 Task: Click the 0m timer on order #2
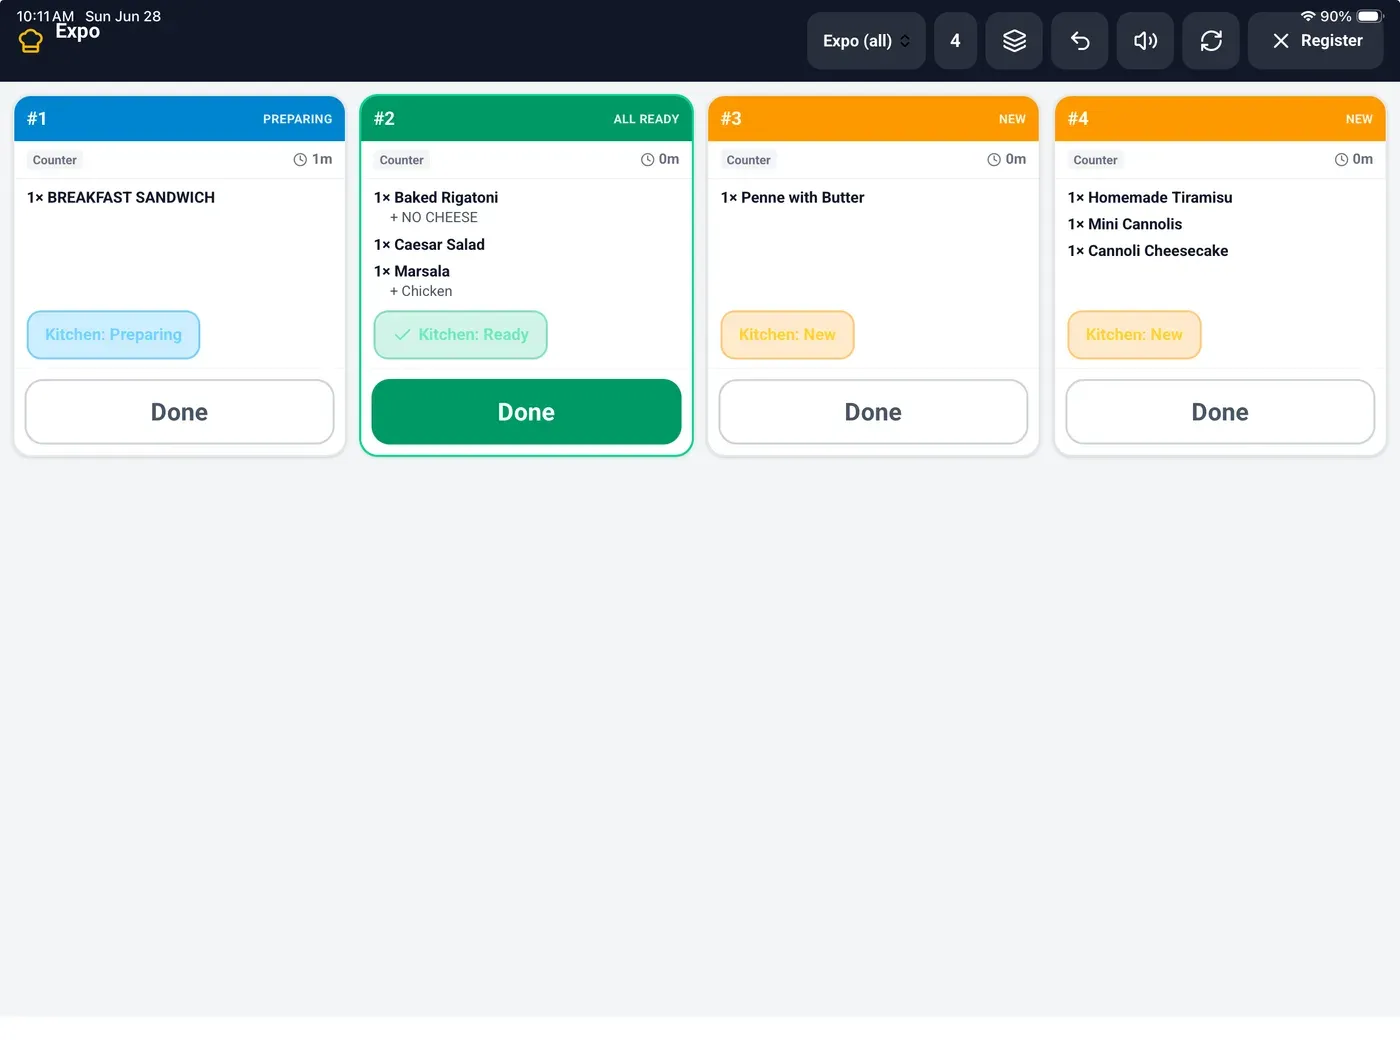[x=660, y=160]
